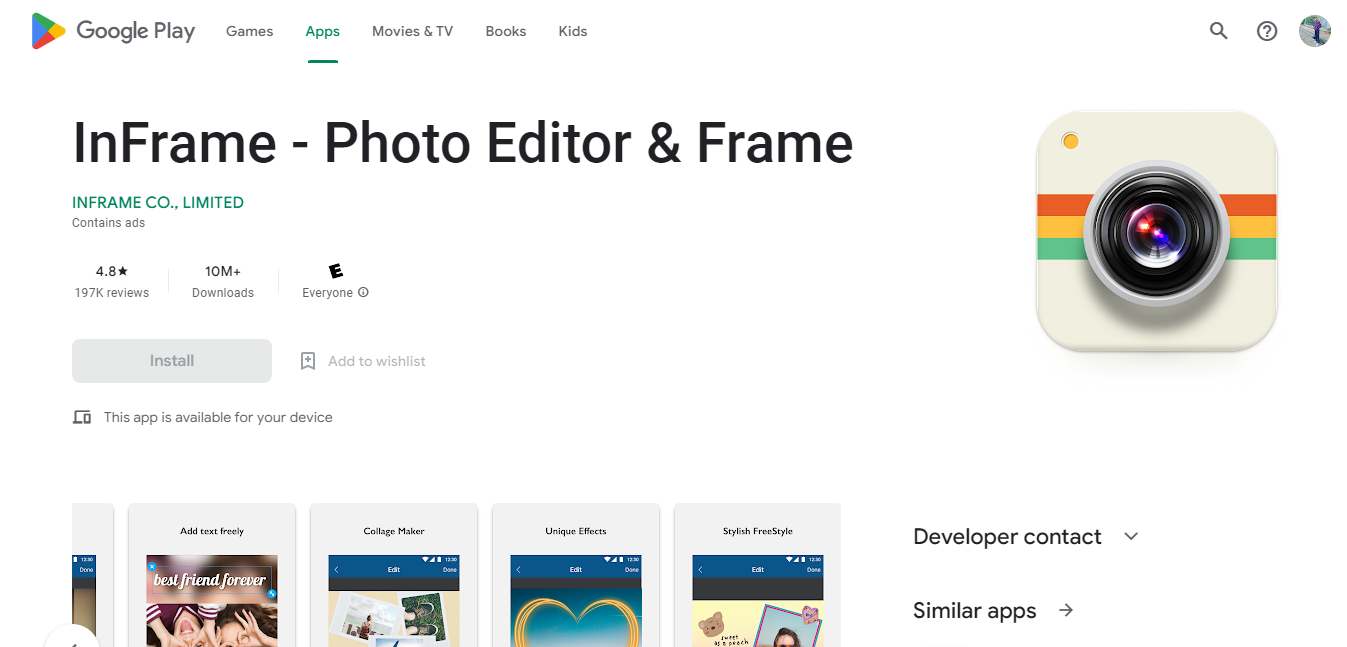The width and height of the screenshot is (1347, 647).
Task: Click the Add to wishlist bookmark icon
Action: coord(307,360)
